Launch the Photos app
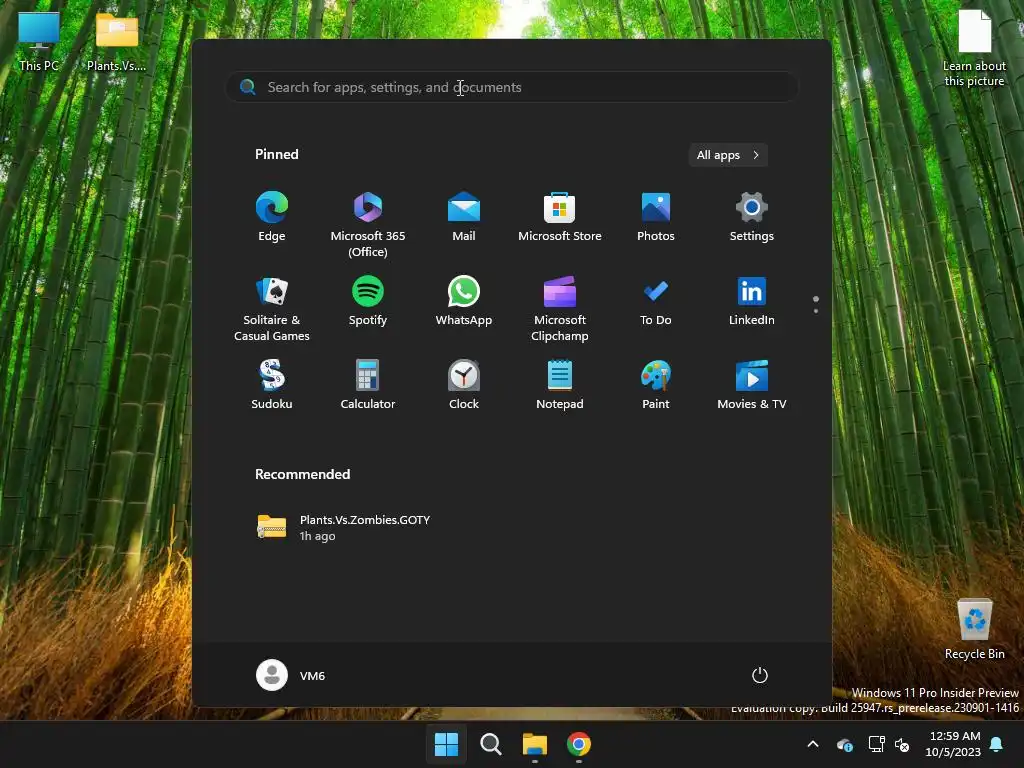Screen dimensions: 1024x768 tap(656, 217)
